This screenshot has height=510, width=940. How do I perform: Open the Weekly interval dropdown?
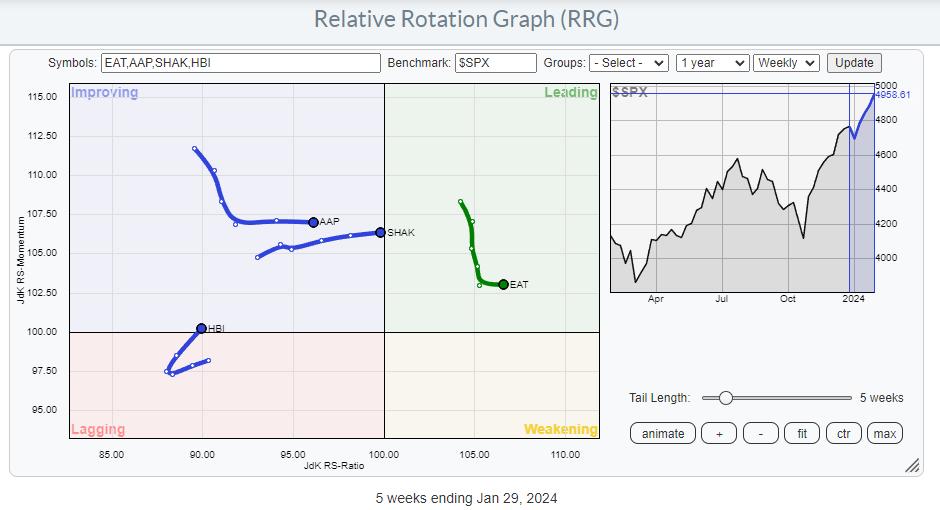tap(786, 63)
